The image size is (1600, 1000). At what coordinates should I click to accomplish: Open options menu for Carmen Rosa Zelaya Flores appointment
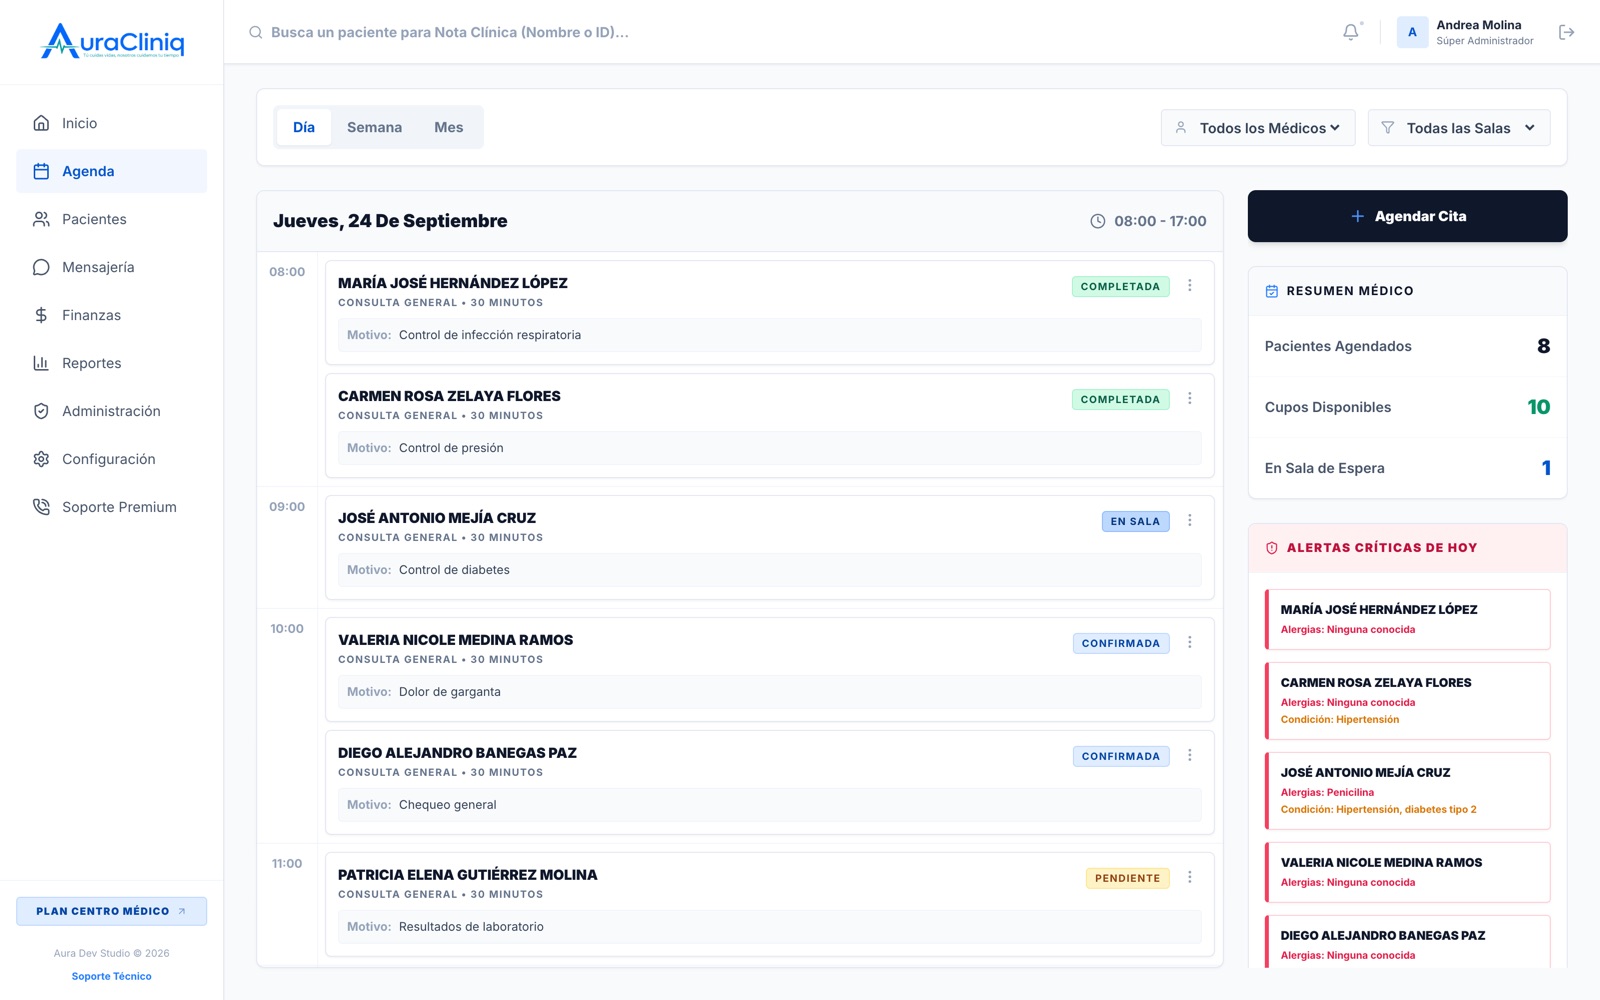point(1190,398)
